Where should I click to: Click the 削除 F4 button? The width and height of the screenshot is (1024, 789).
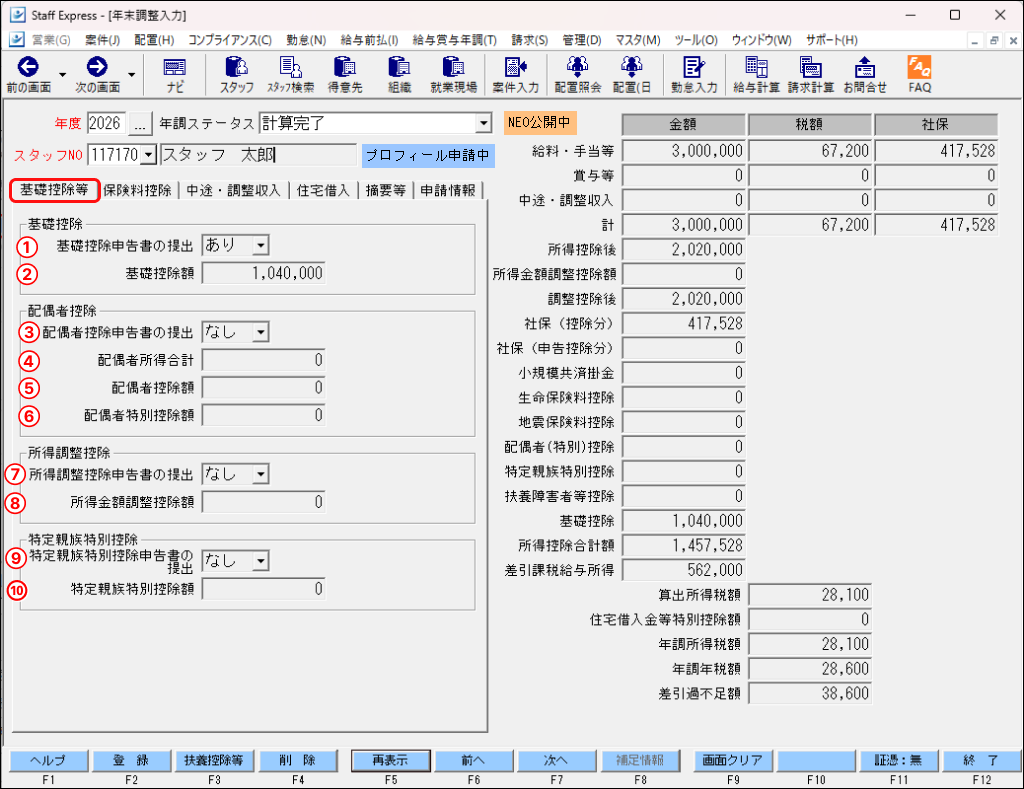point(298,760)
